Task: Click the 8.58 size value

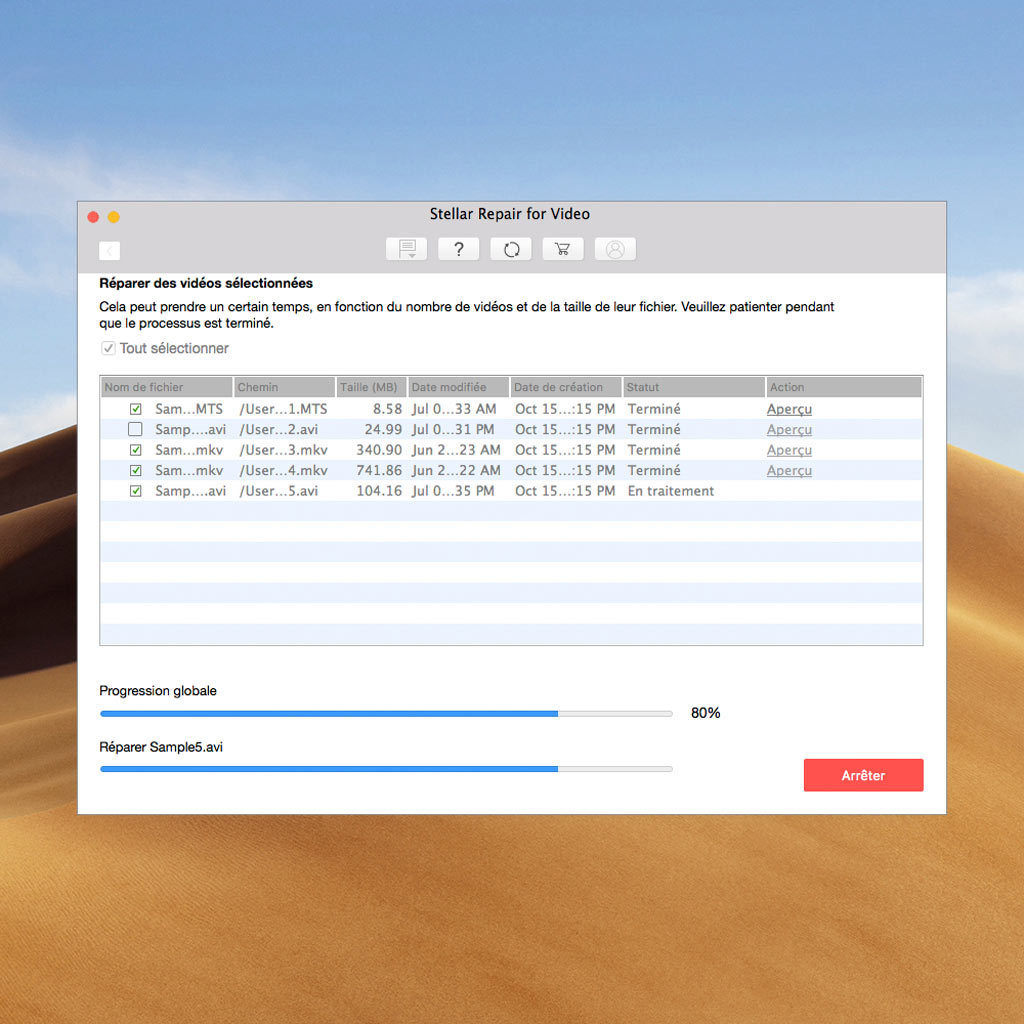Action: point(387,409)
